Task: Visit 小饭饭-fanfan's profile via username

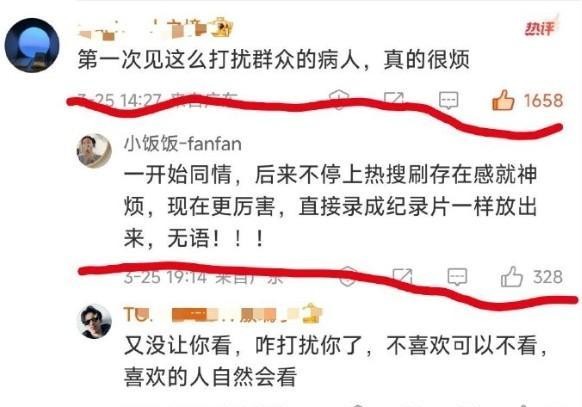Action: coord(183,144)
